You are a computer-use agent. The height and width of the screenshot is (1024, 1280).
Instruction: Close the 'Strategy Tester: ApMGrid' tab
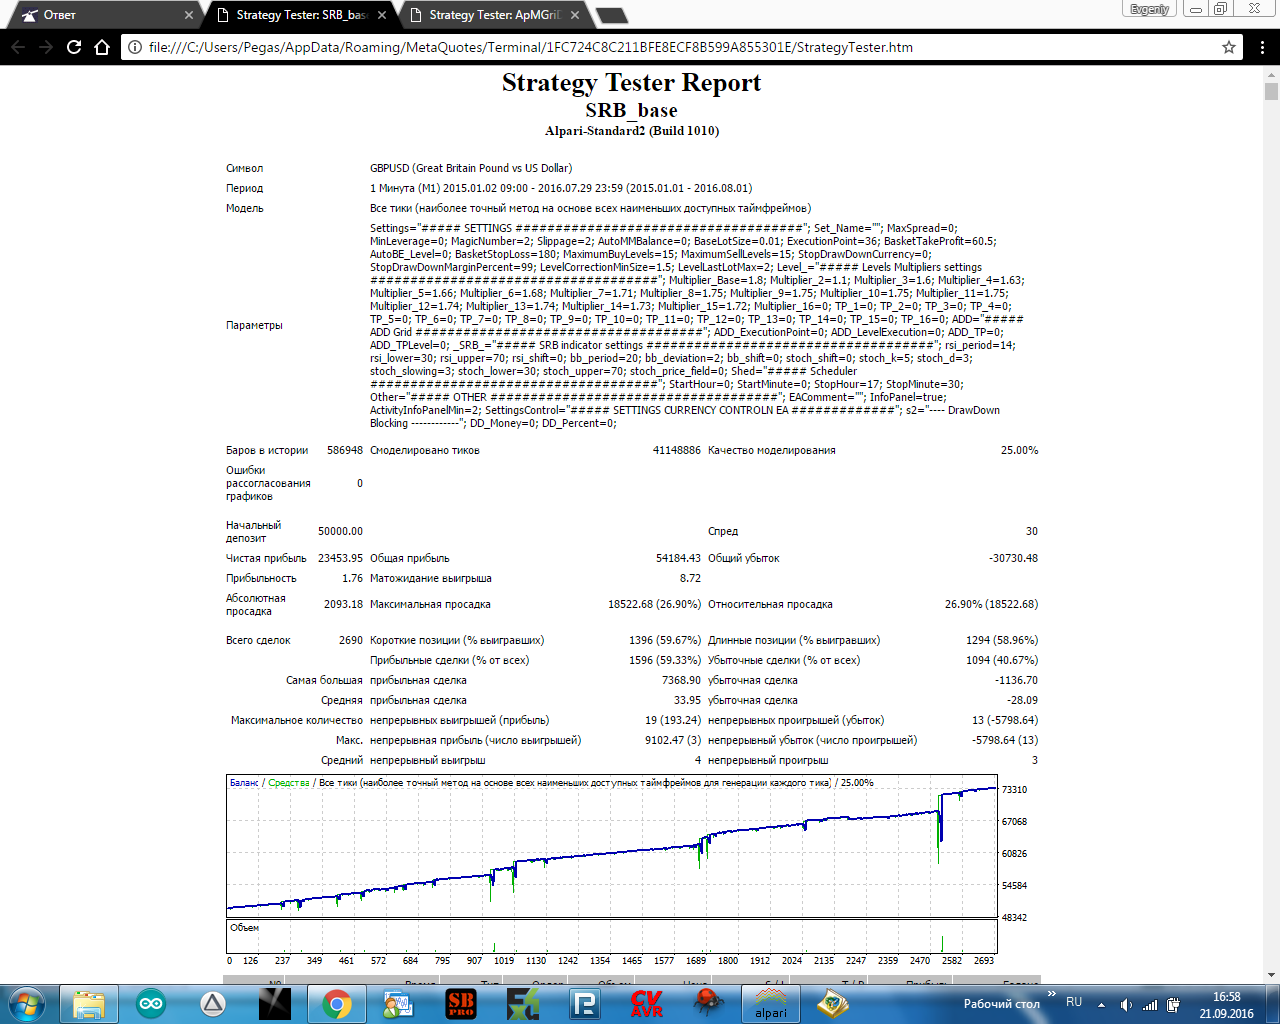click(x=575, y=15)
